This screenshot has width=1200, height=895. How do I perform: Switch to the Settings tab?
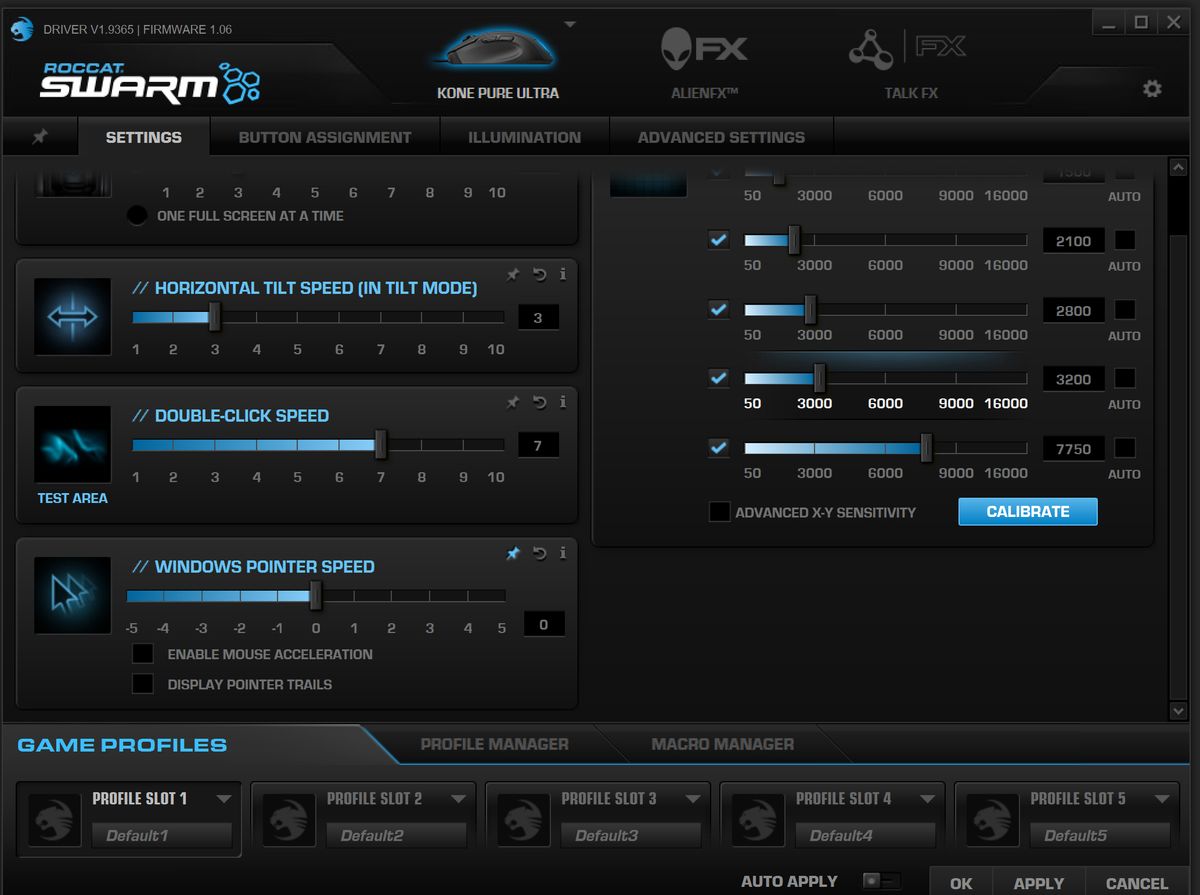click(144, 137)
